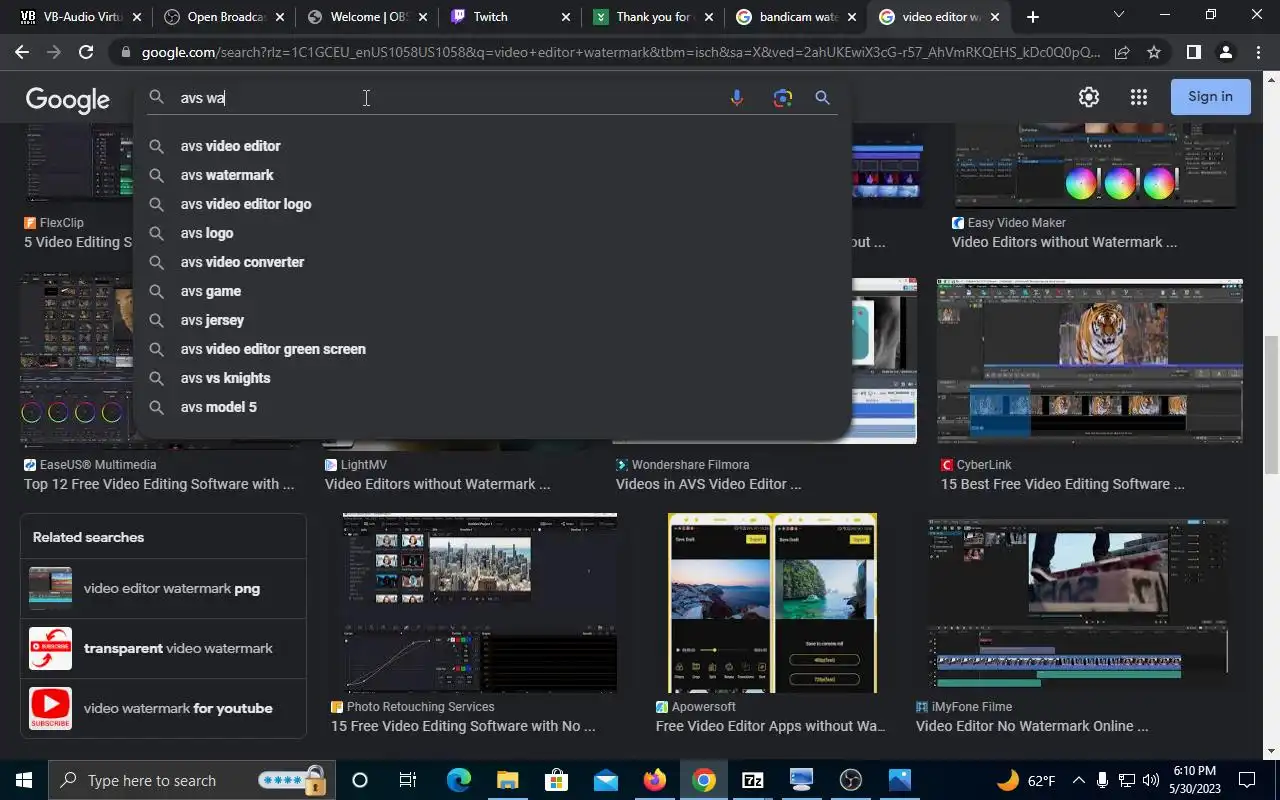Open Firefox from taskbar
1280x800 pixels.
(655, 780)
